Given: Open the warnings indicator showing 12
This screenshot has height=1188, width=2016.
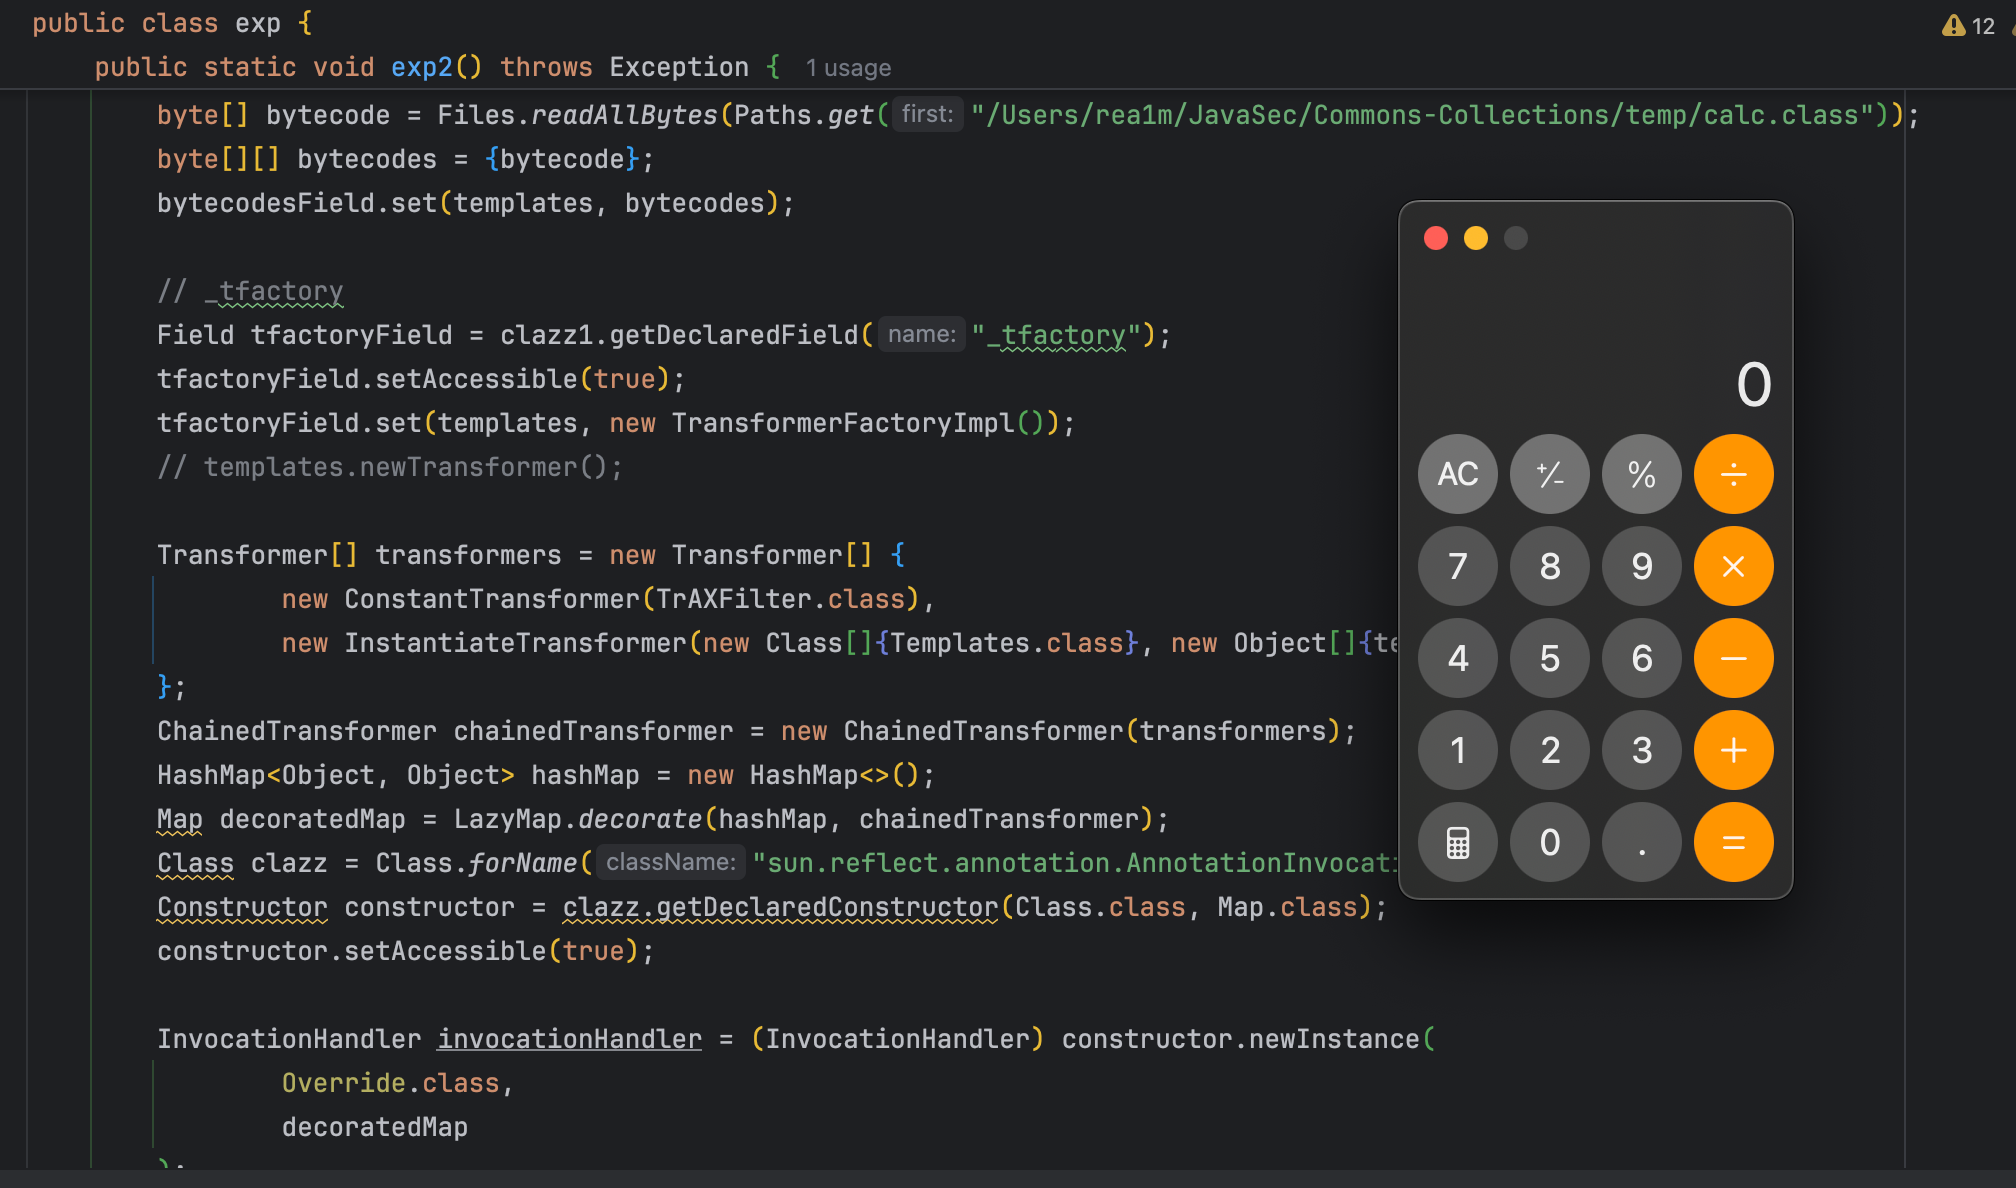Looking at the screenshot, I should click(1968, 26).
